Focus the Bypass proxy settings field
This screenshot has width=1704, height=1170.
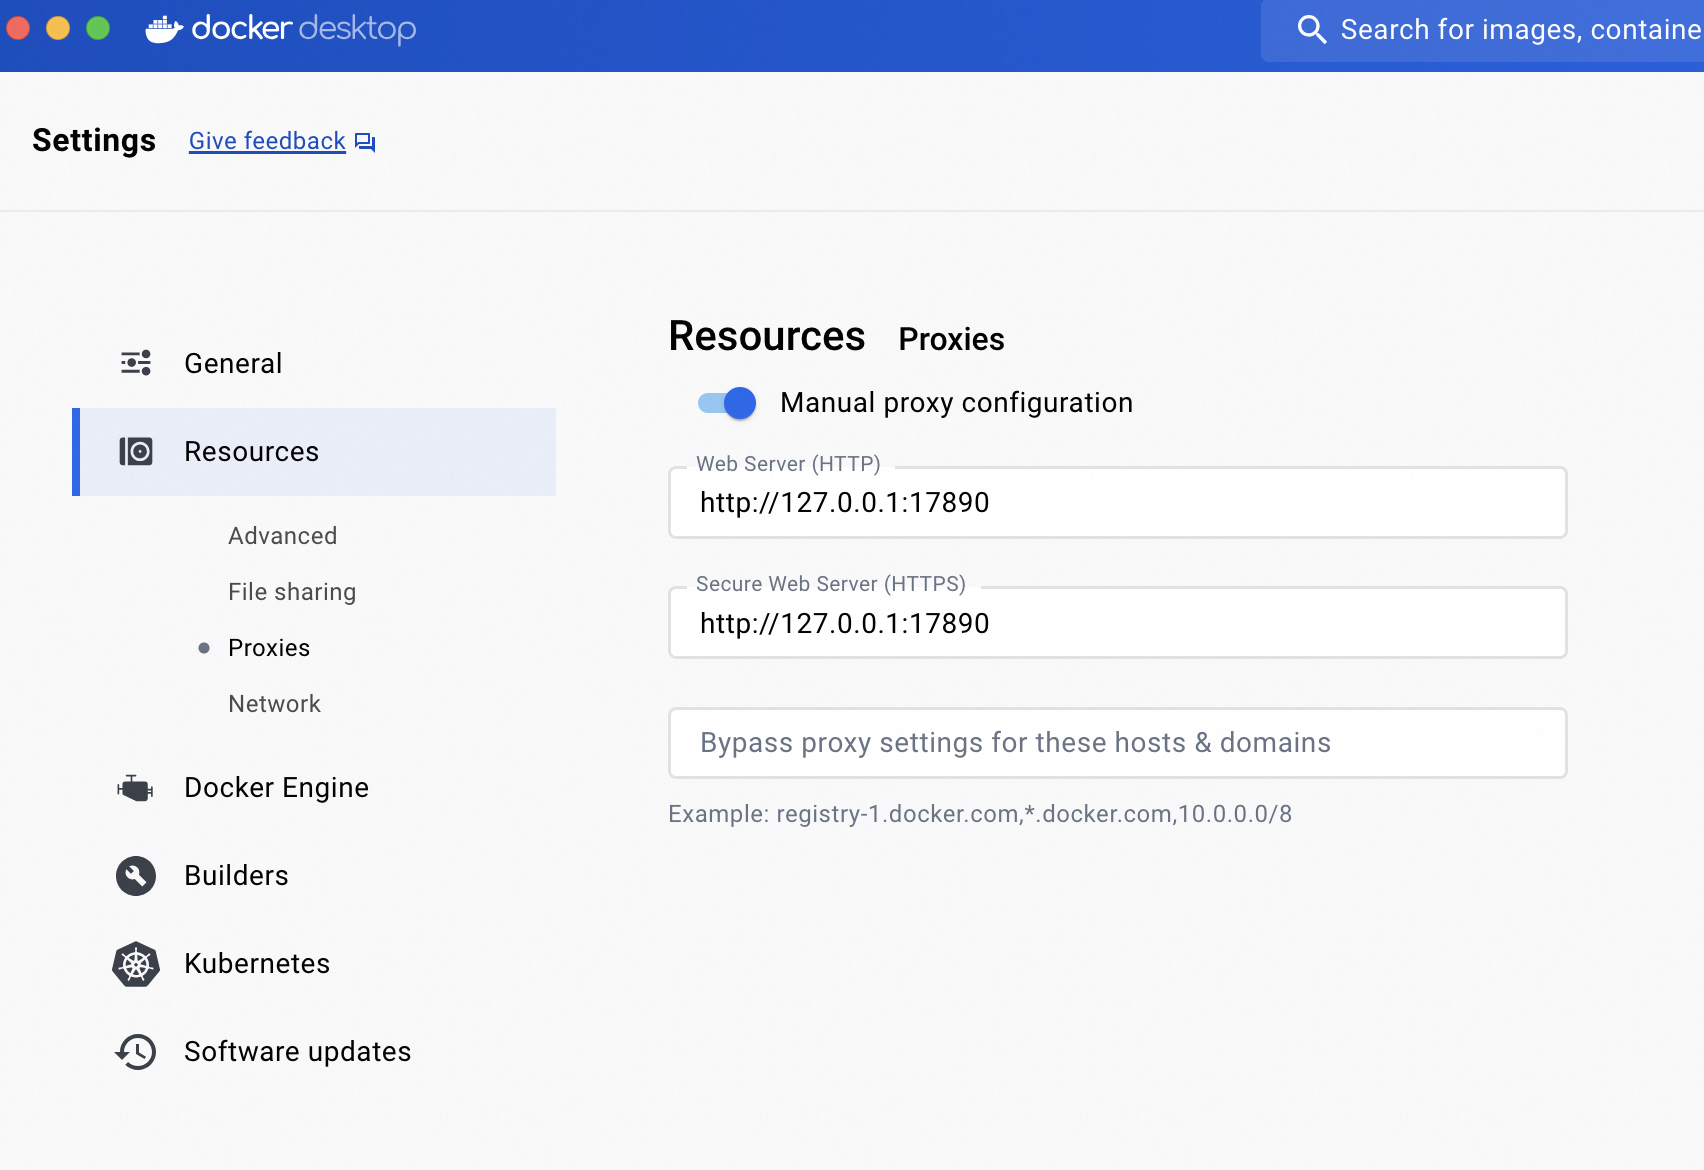coord(1116,743)
